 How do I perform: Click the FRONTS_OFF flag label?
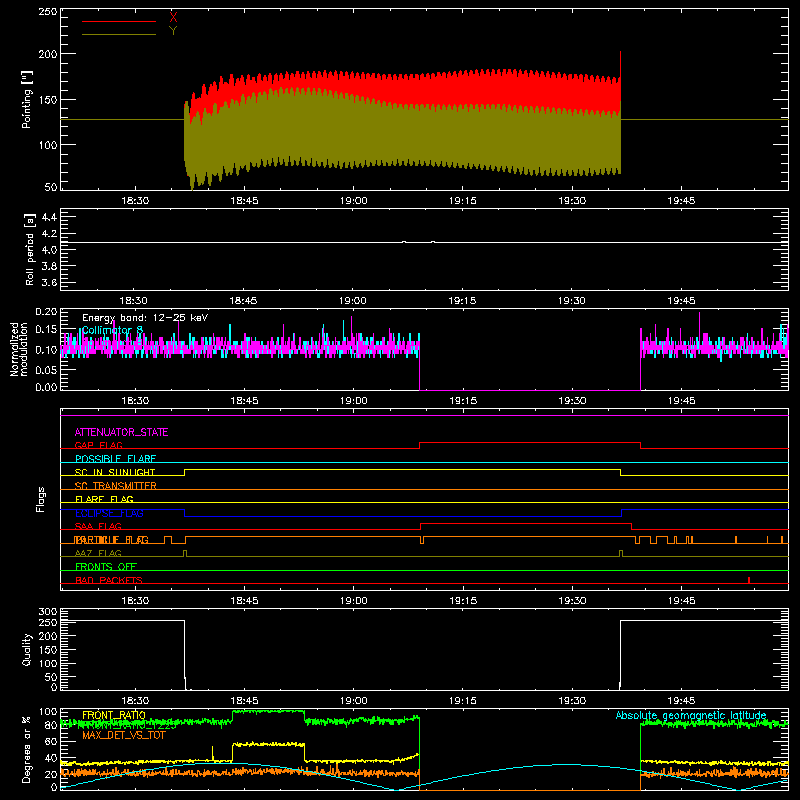tap(106, 566)
